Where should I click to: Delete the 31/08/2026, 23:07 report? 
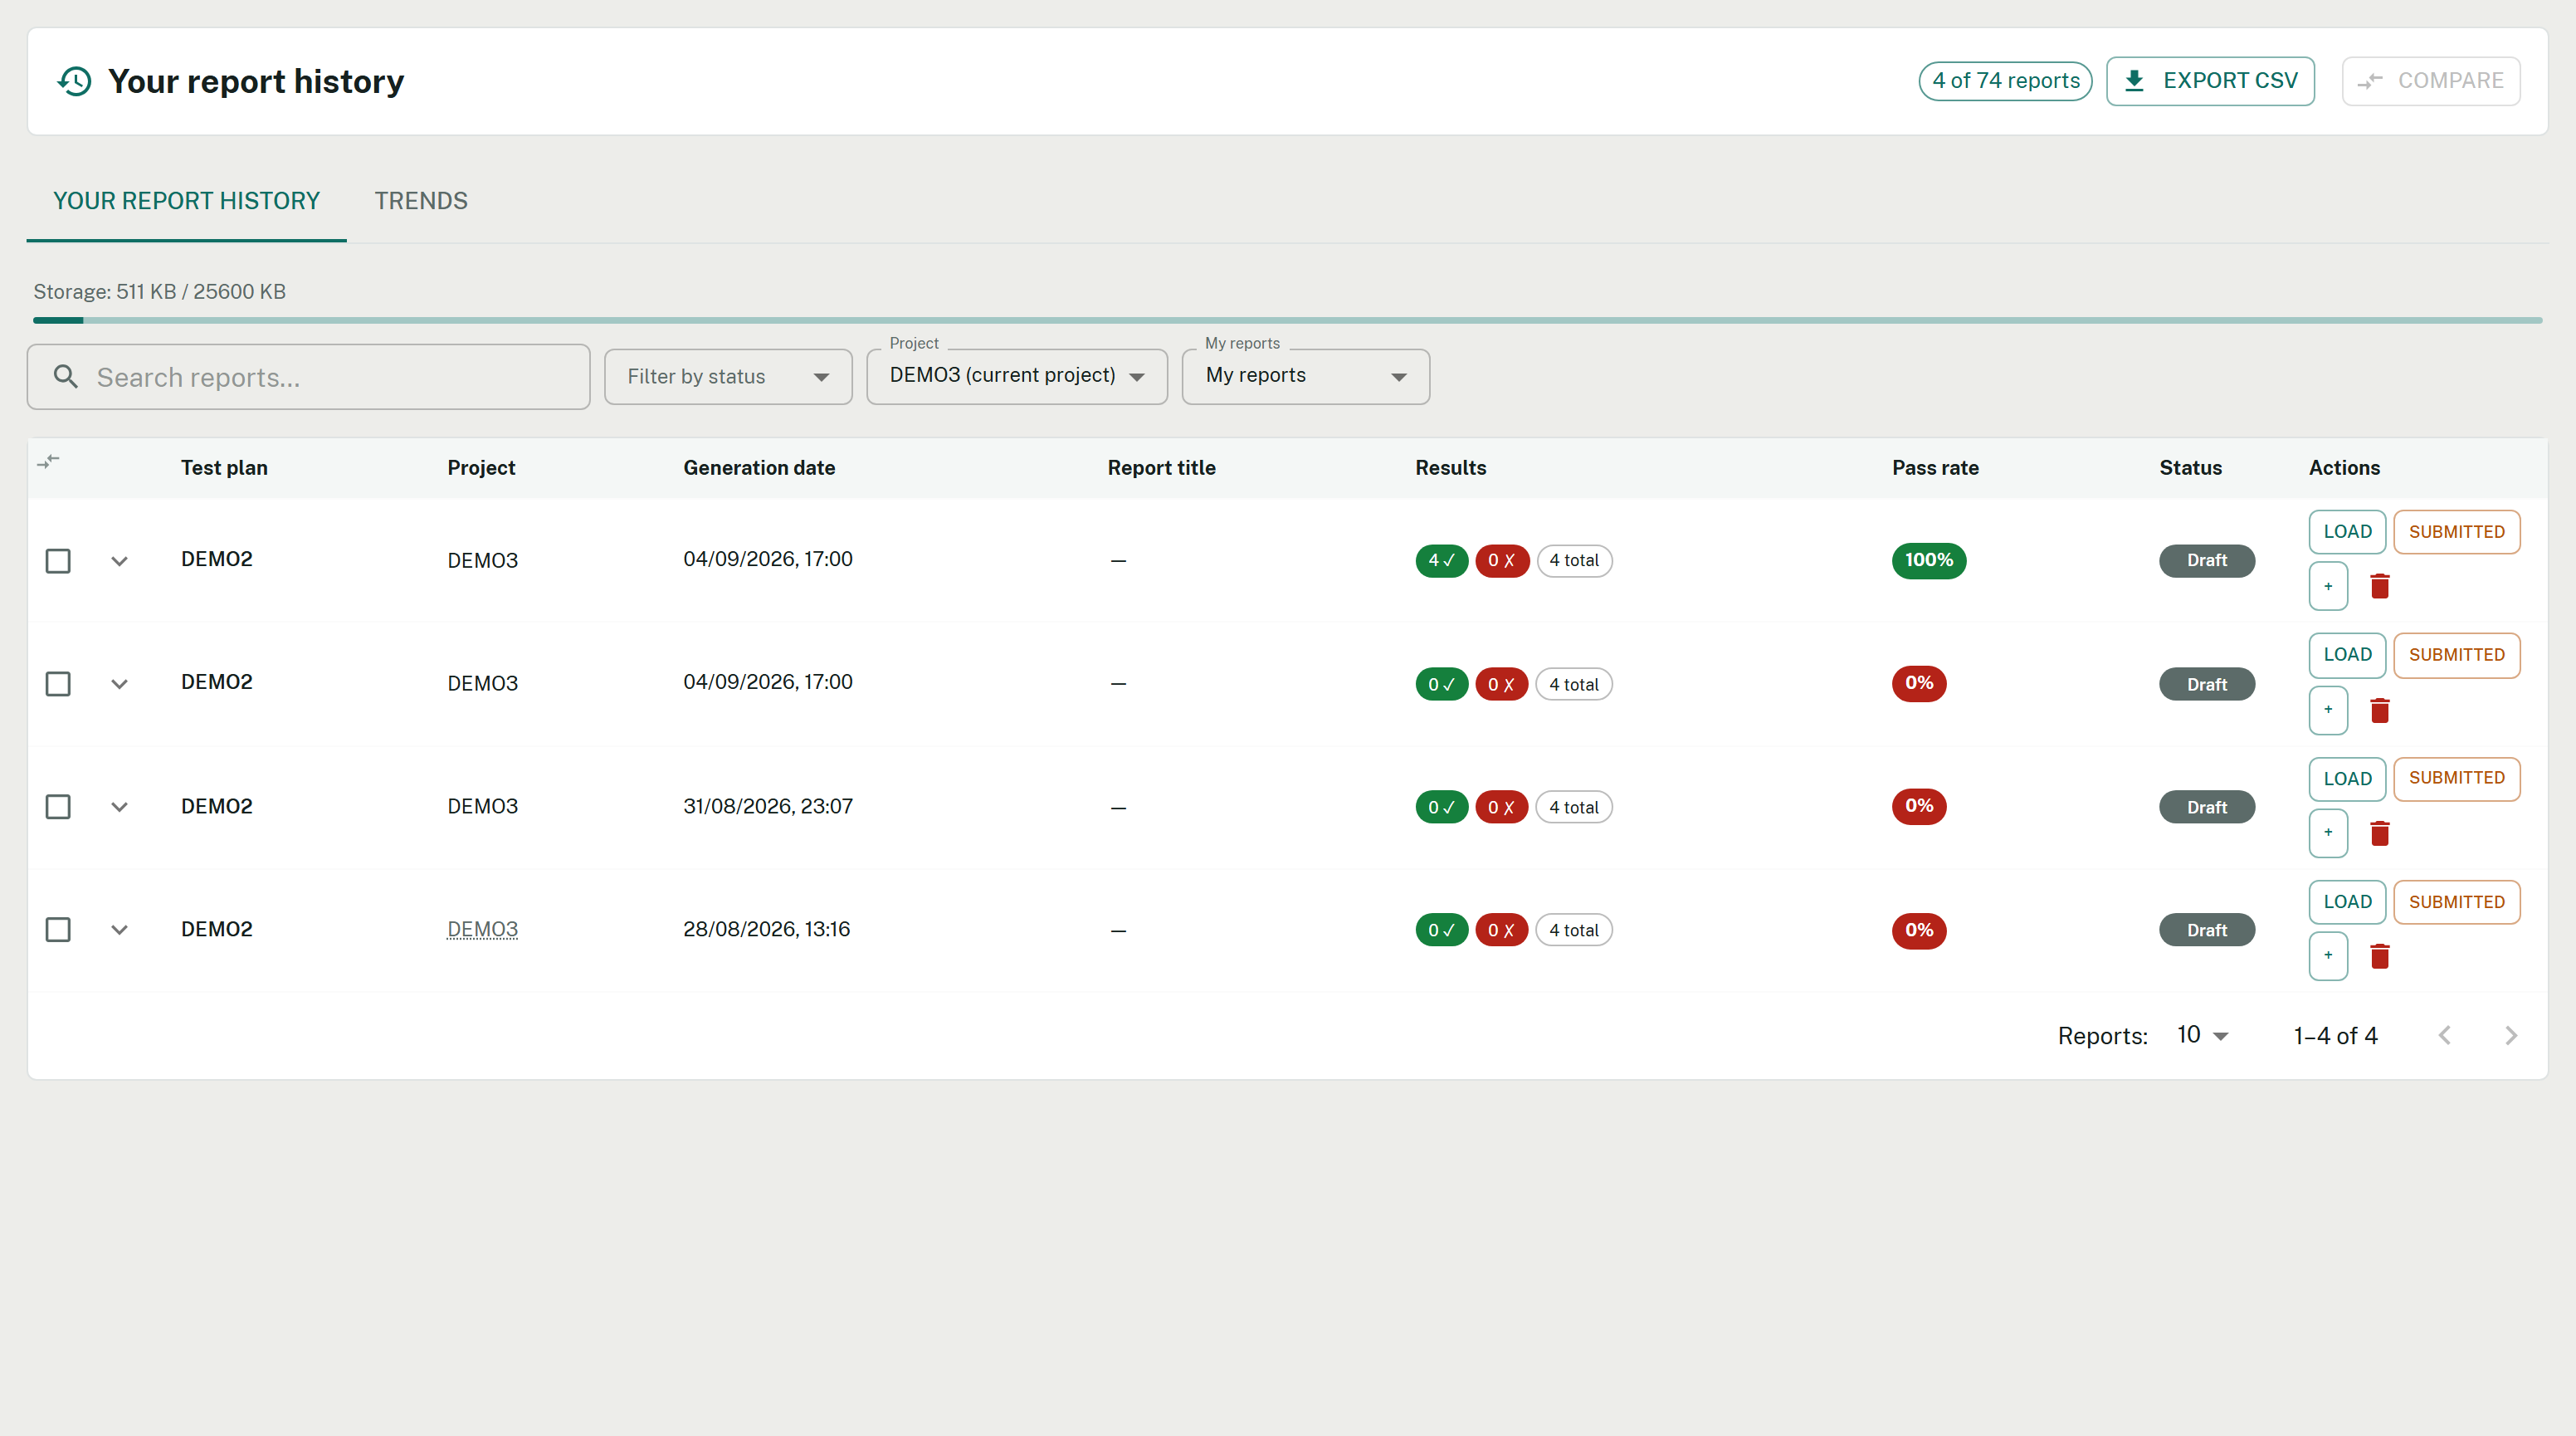tap(2379, 834)
